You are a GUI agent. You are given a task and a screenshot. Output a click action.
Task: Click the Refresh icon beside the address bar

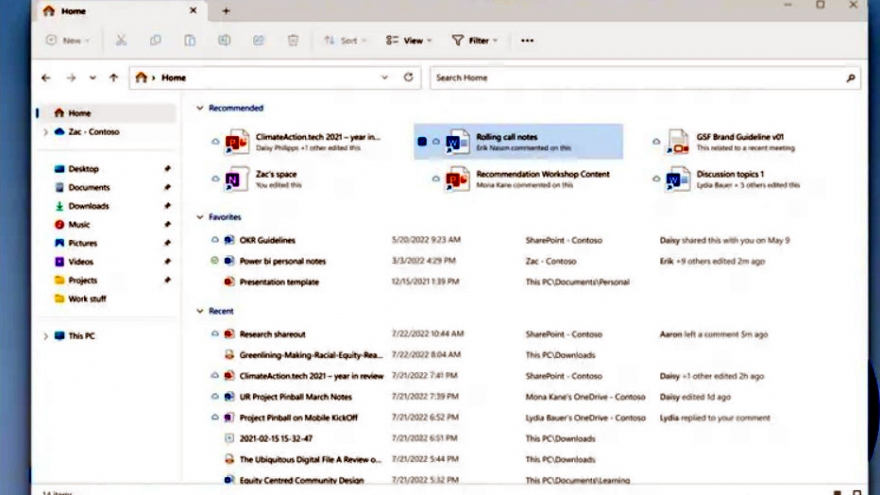pyautogui.click(x=408, y=77)
